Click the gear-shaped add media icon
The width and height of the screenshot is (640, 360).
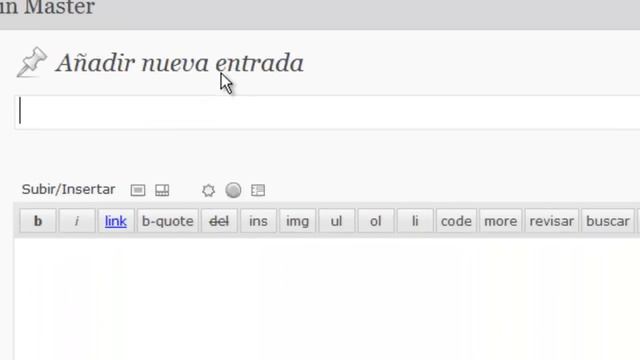tap(208, 190)
